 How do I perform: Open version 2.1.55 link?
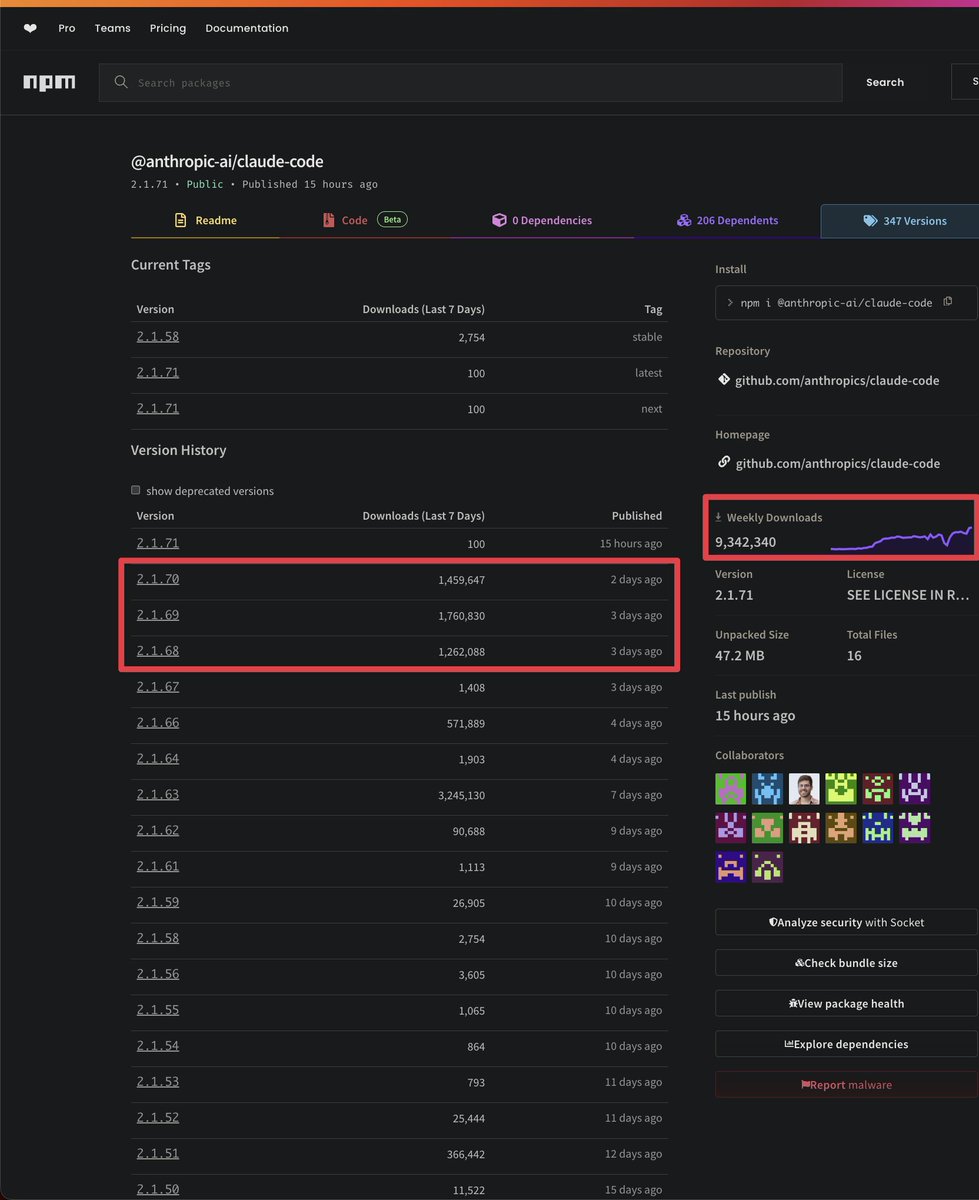[158, 1010]
